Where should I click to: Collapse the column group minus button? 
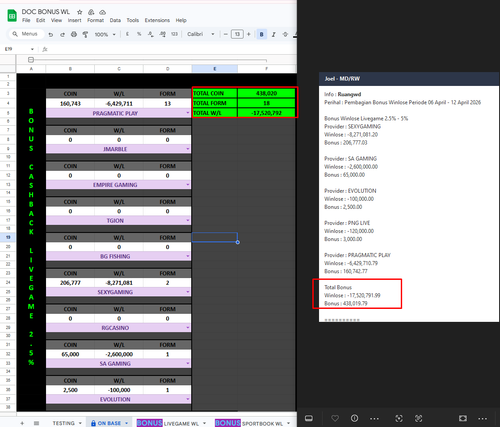[31, 60]
